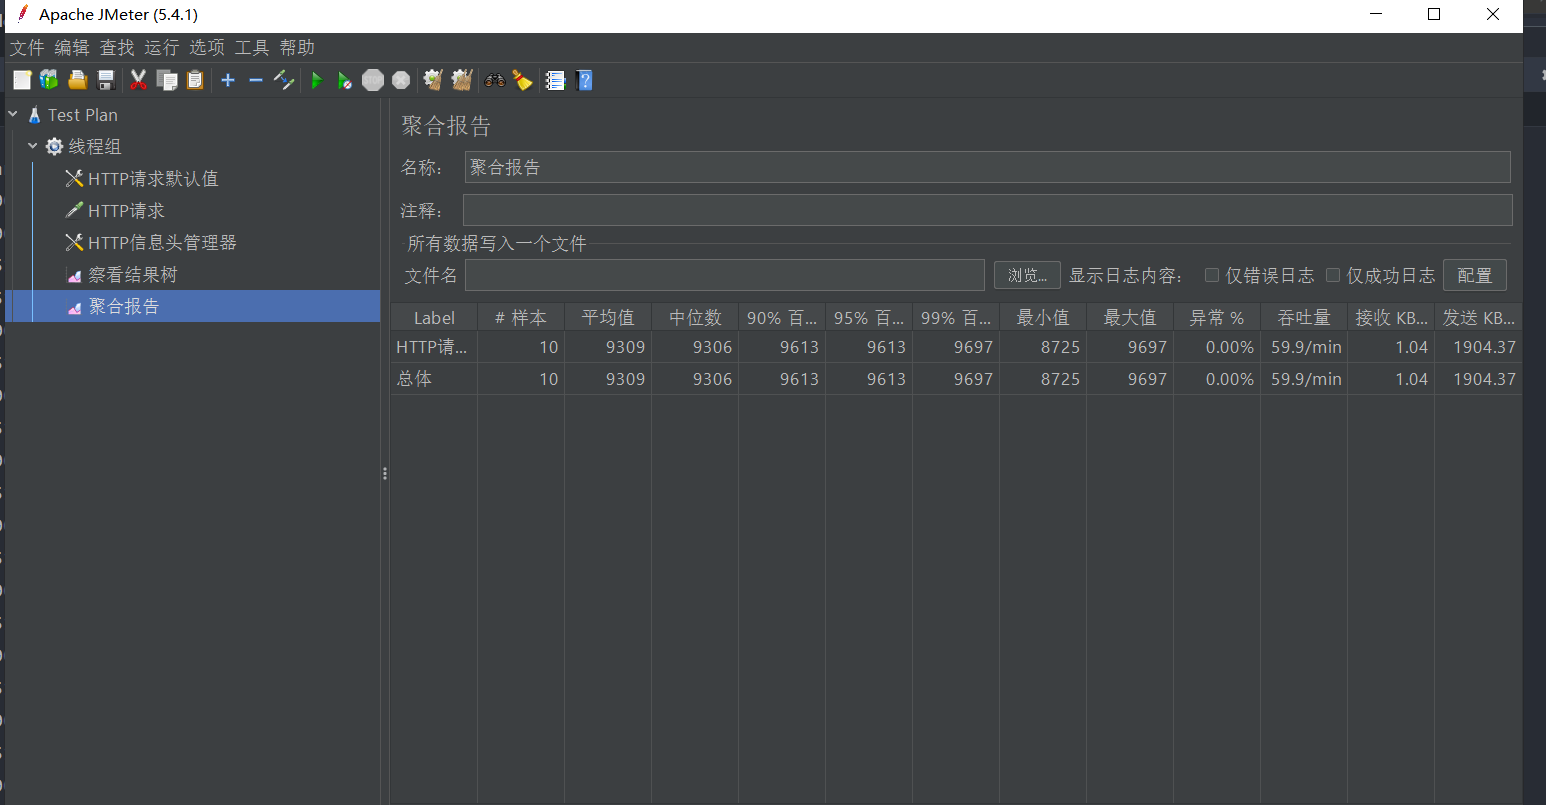Click the 配置 button
1546x805 pixels.
click(x=1474, y=275)
